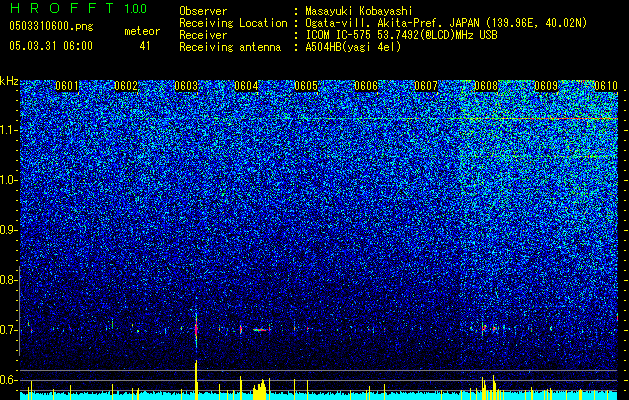Click the 'meteor' count label
The height and width of the screenshot is (400, 629).
click(x=142, y=31)
